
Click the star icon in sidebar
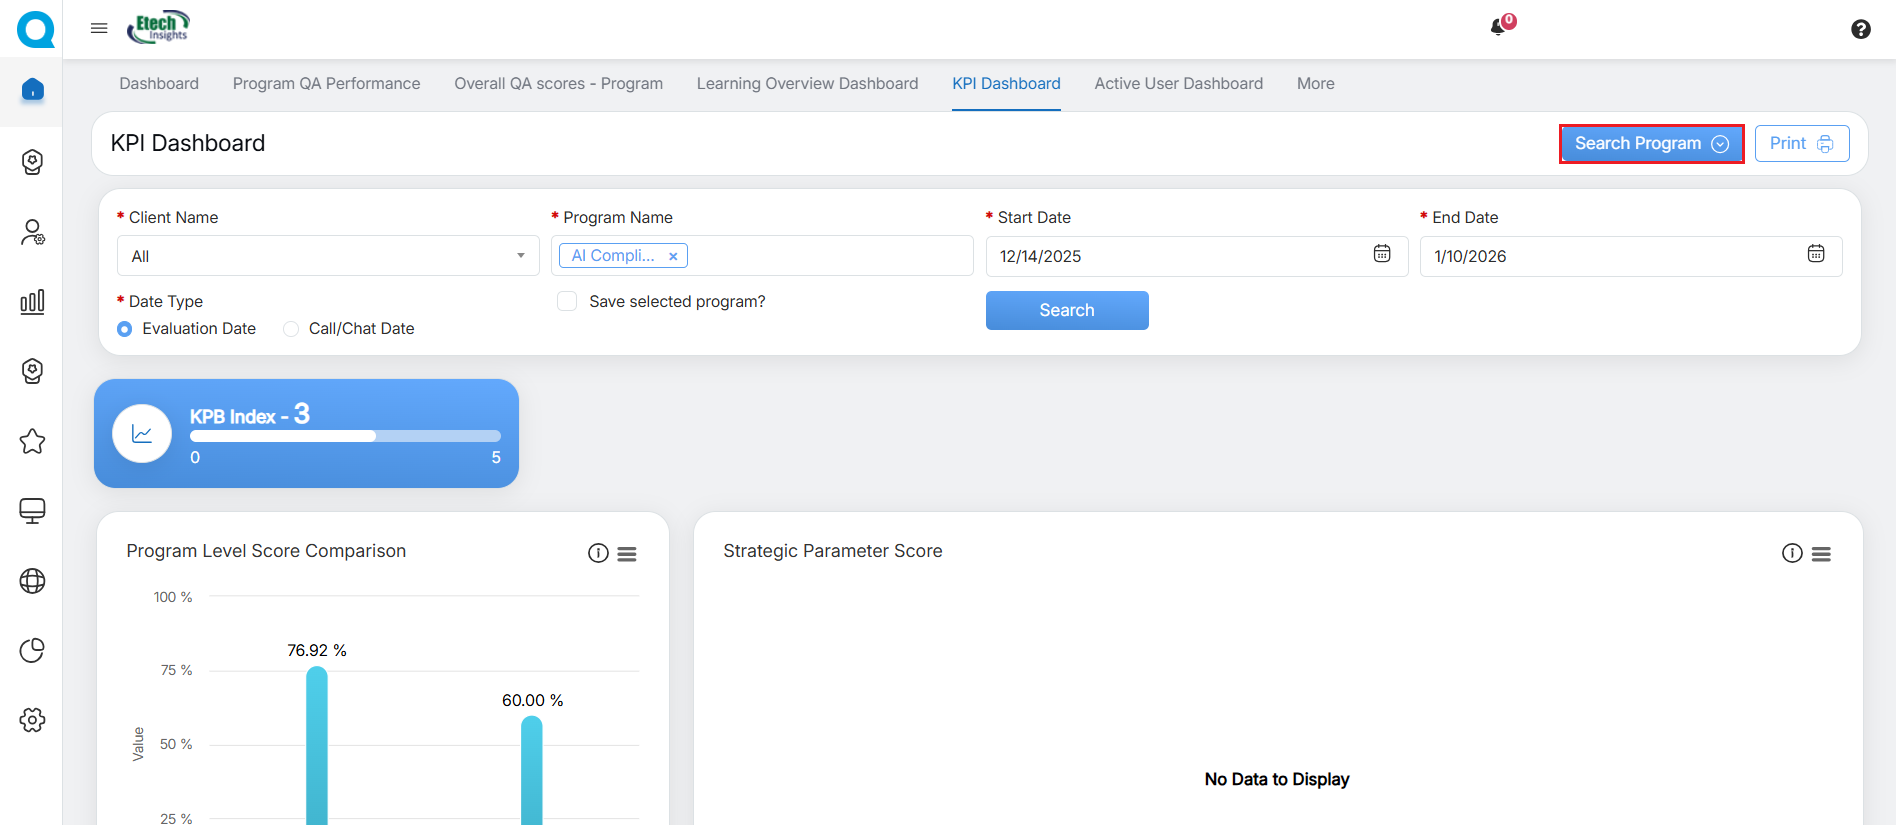32,441
